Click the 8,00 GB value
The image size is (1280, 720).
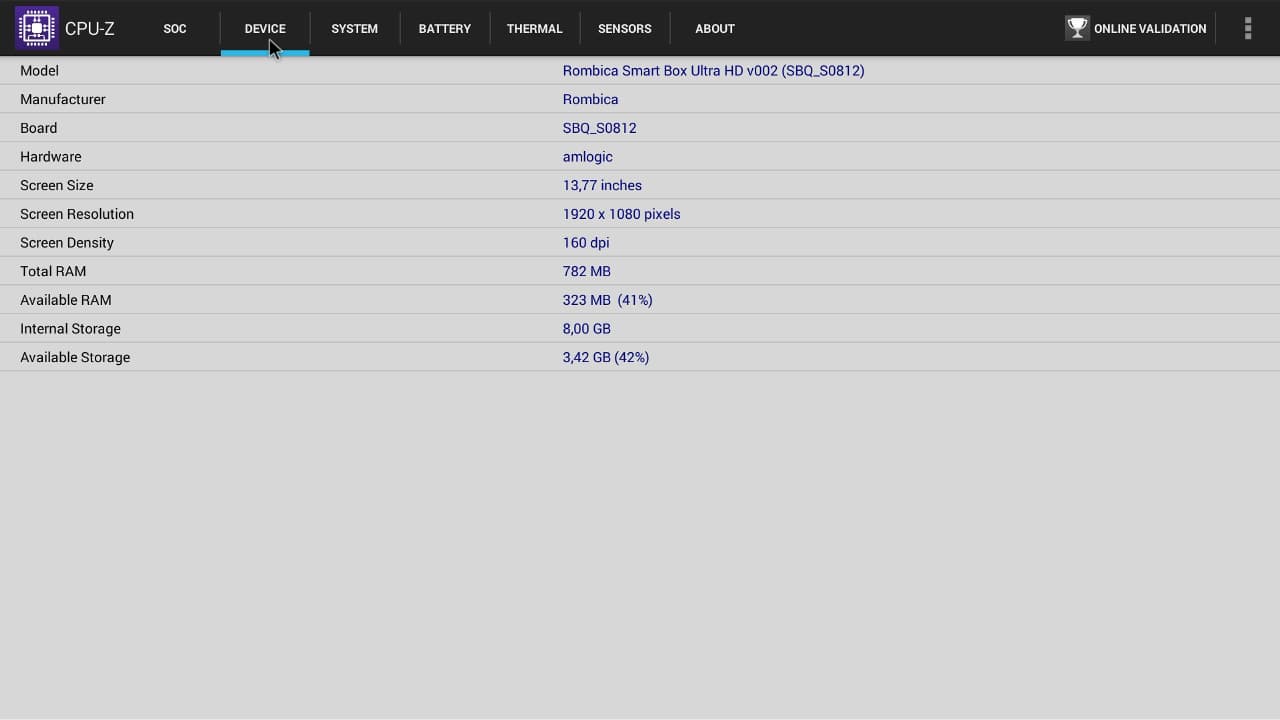click(587, 329)
